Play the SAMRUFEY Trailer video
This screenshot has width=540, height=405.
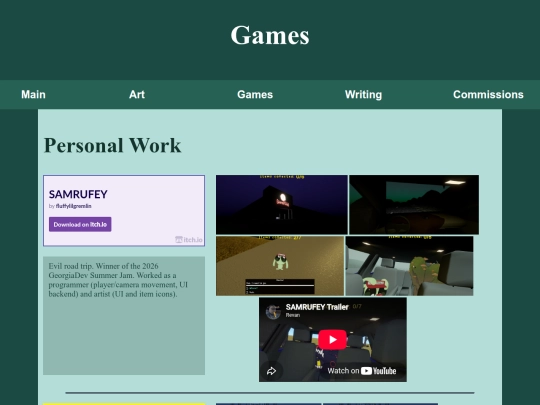tap(332, 340)
